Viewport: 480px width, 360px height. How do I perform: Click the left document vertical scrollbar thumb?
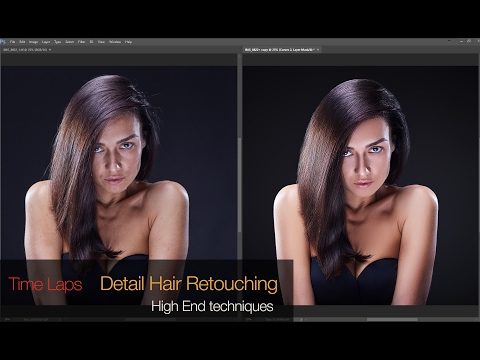click(x=239, y=185)
